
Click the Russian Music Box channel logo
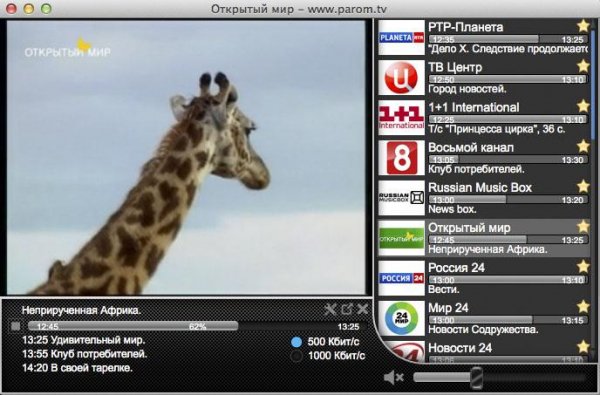pos(401,198)
